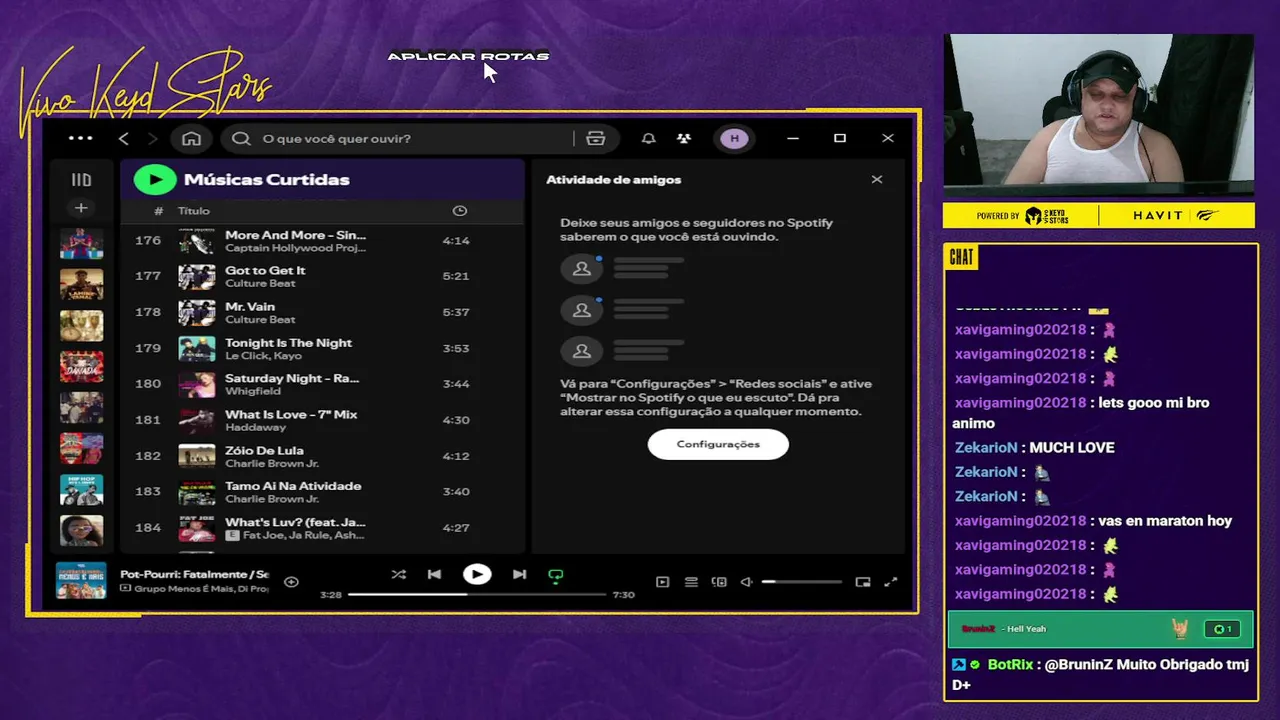Open the profile avatar H menu

[734, 138]
